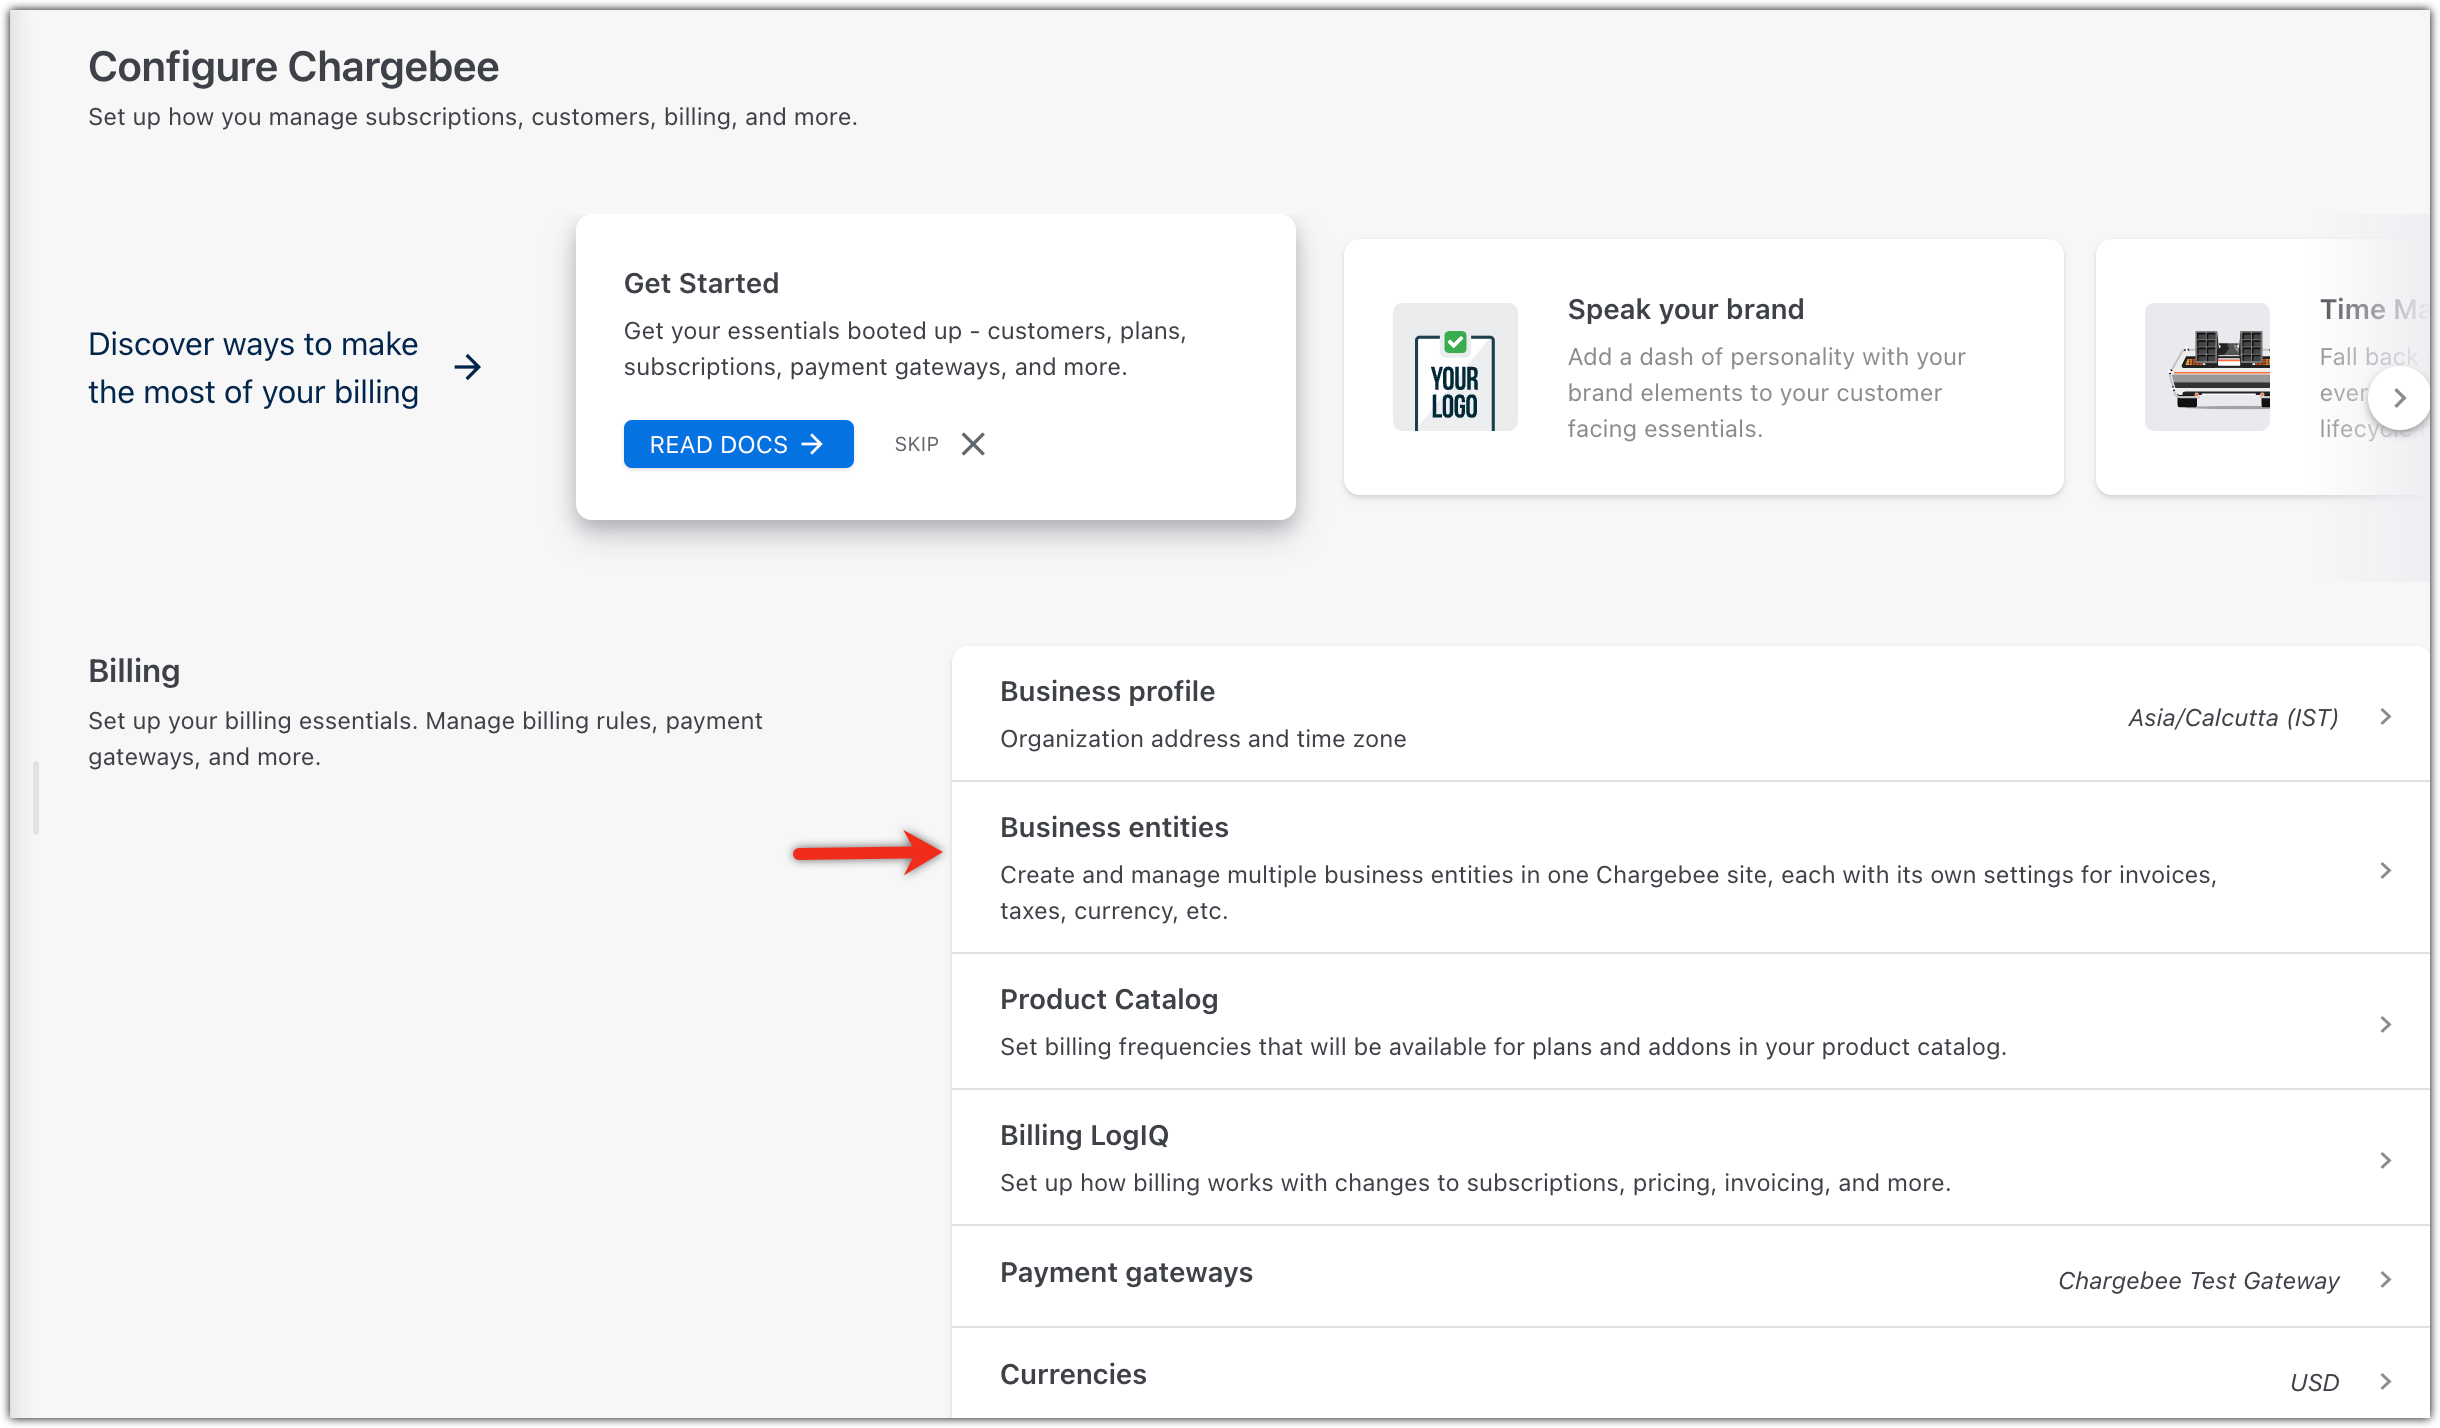This screenshot has width=2440, height=1428.
Task: Expand Business profile with its chevron
Action: click(x=2386, y=717)
